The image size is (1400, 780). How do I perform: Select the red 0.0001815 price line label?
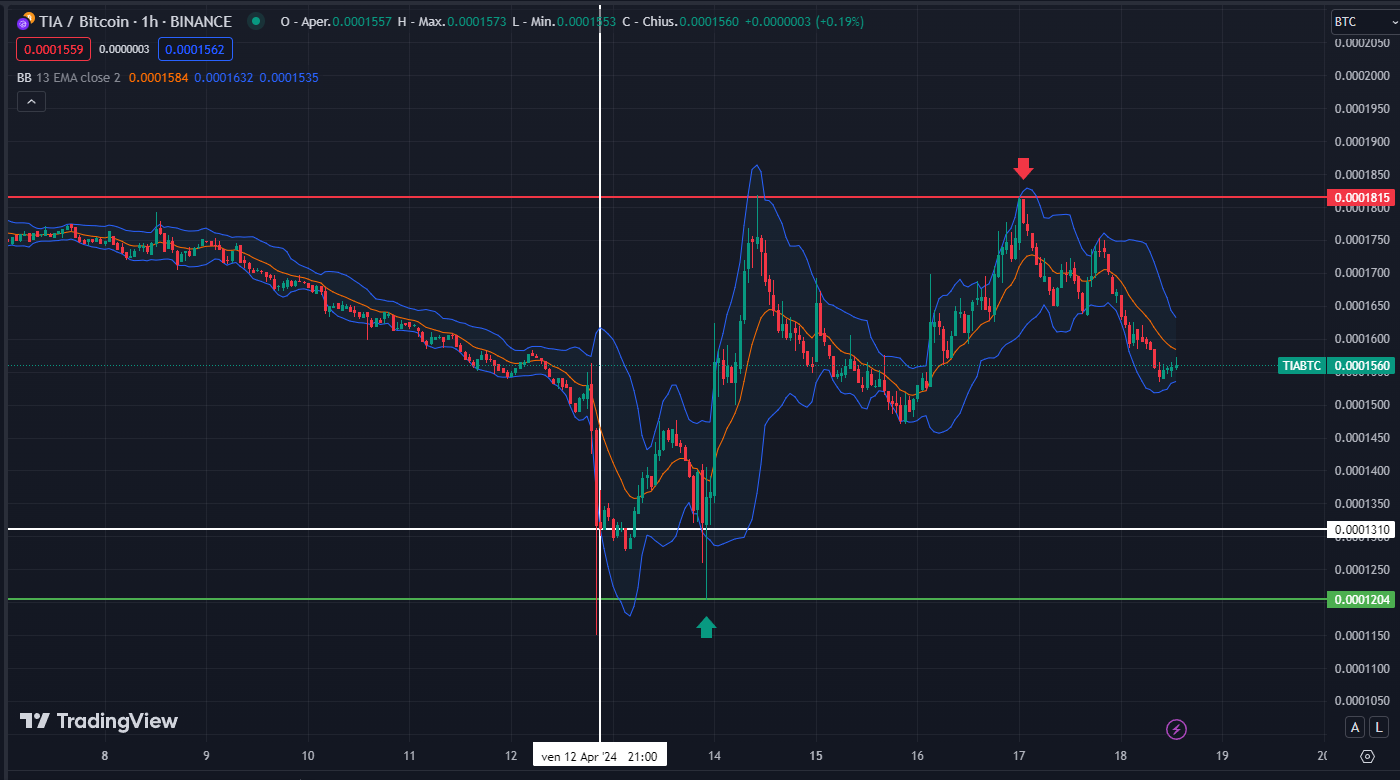pyautogui.click(x=1361, y=198)
